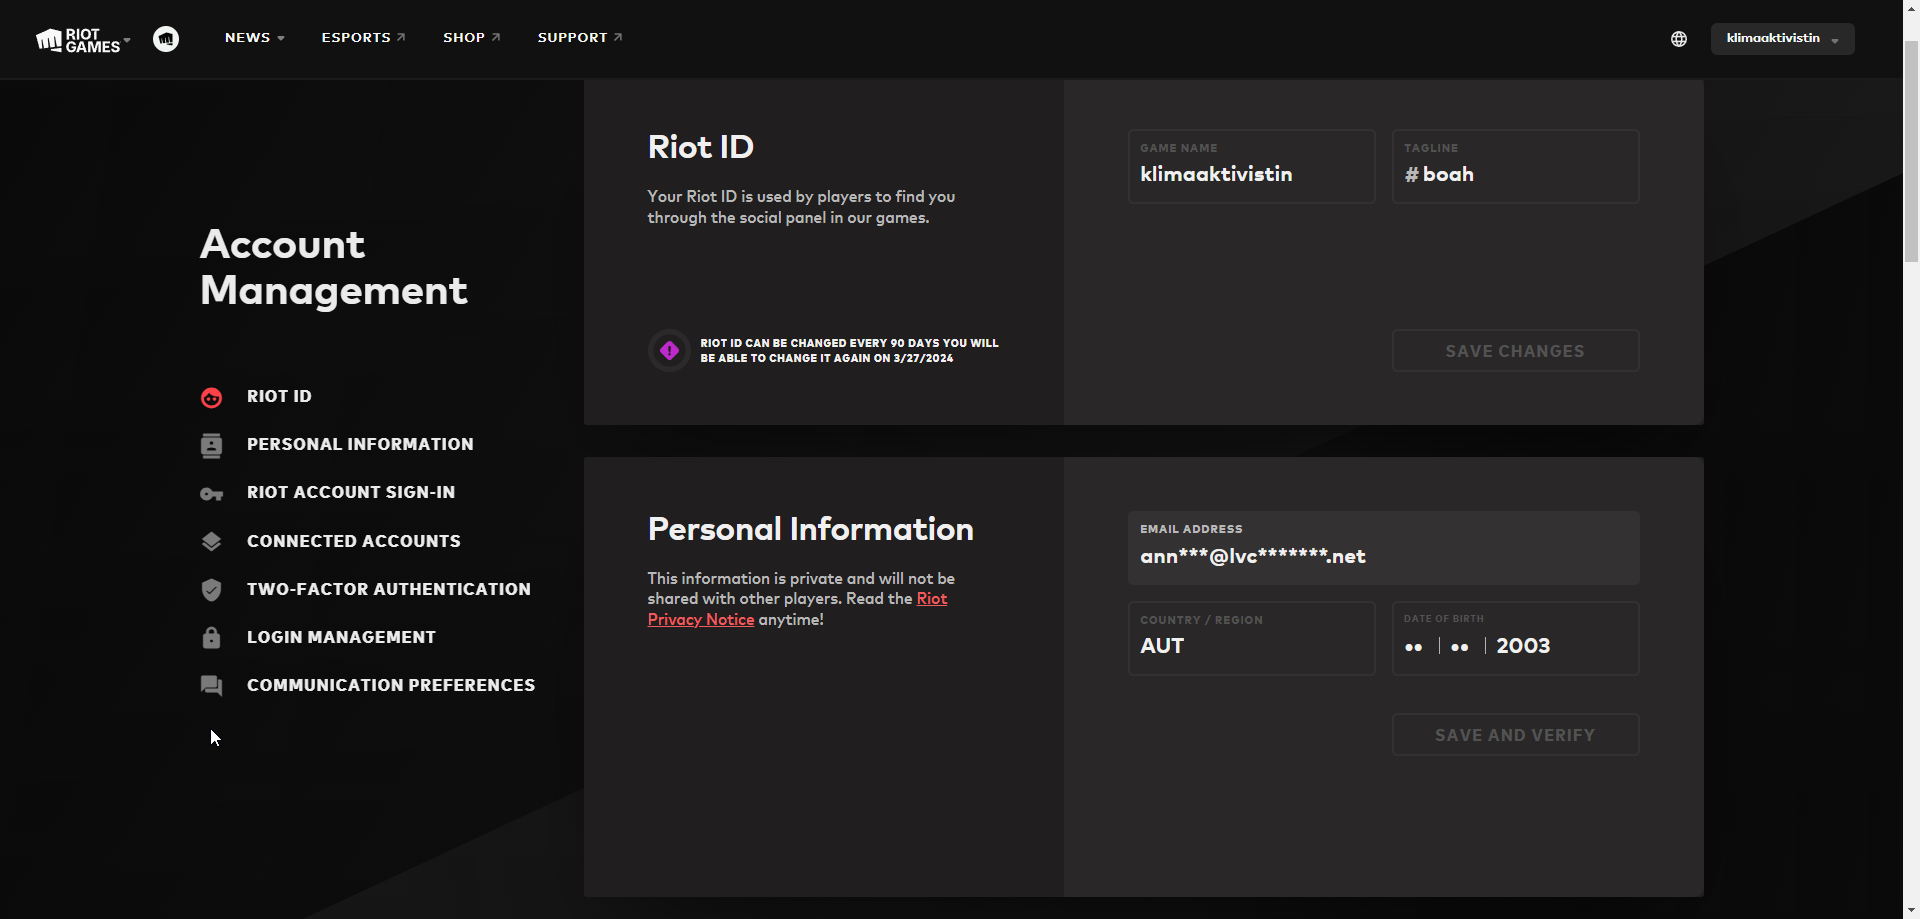Viewport: 1920px width, 919px height.
Task: Open the klimaaktivistin account dropdown
Action: pyautogui.click(x=1782, y=39)
